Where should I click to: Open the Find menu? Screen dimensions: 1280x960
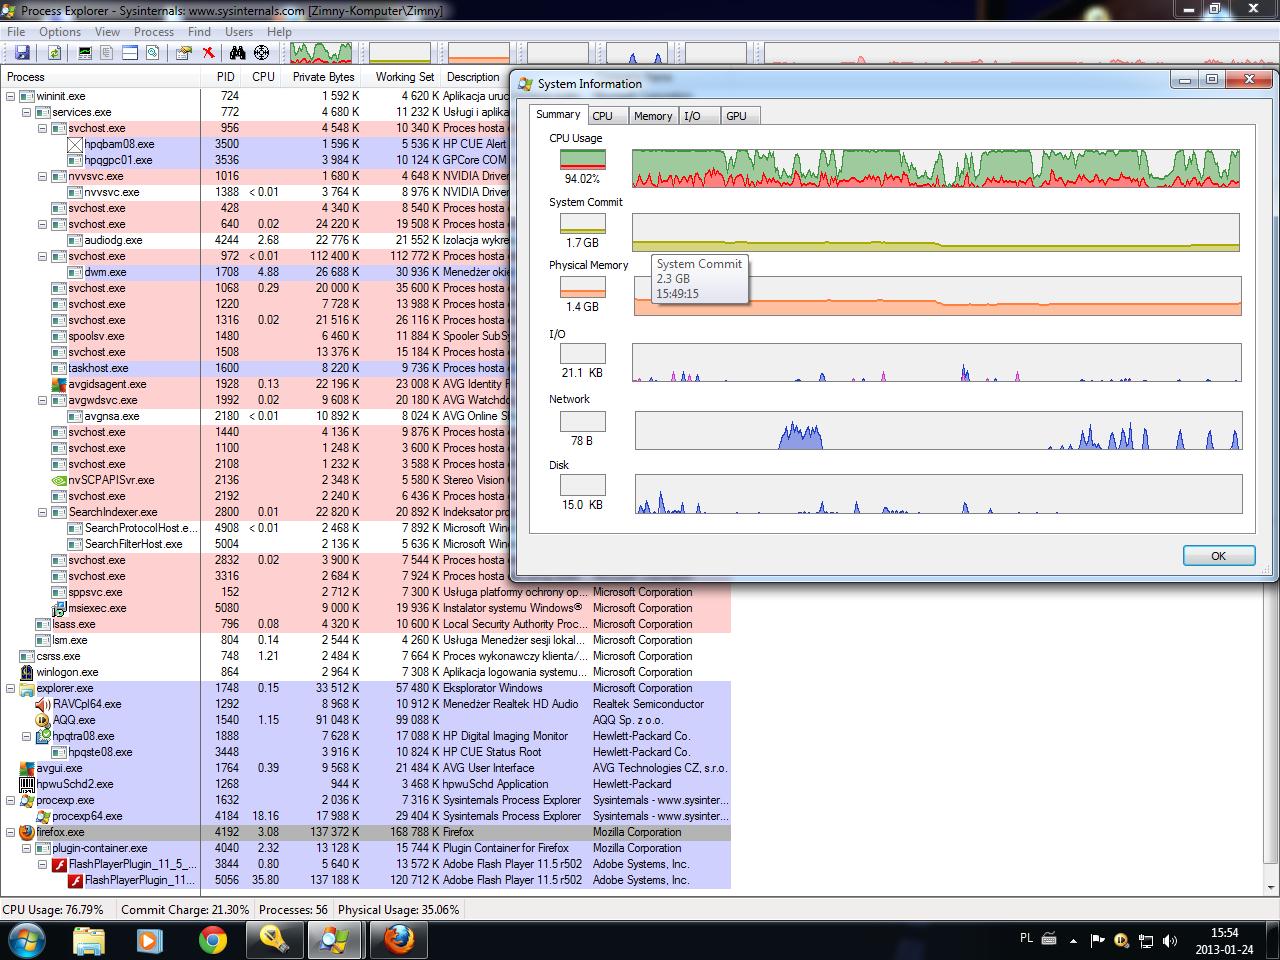tap(199, 32)
